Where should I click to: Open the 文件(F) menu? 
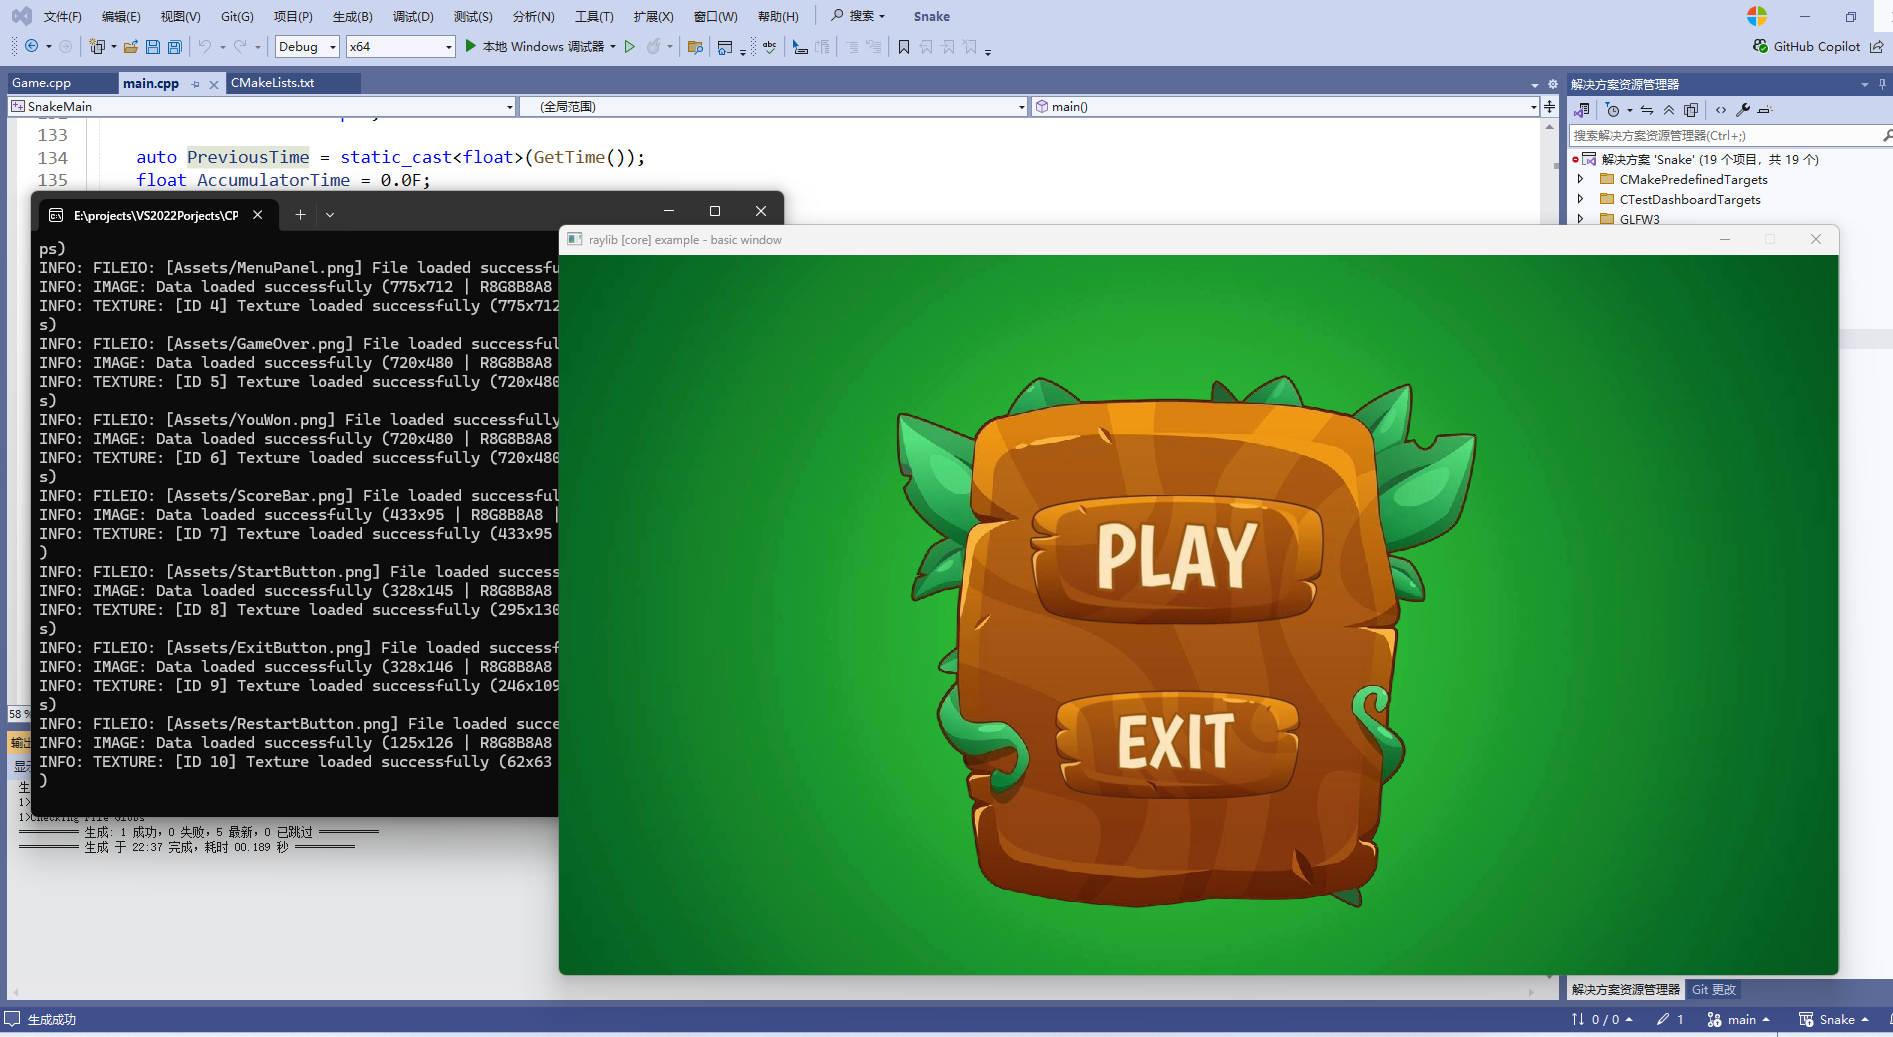[62, 16]
